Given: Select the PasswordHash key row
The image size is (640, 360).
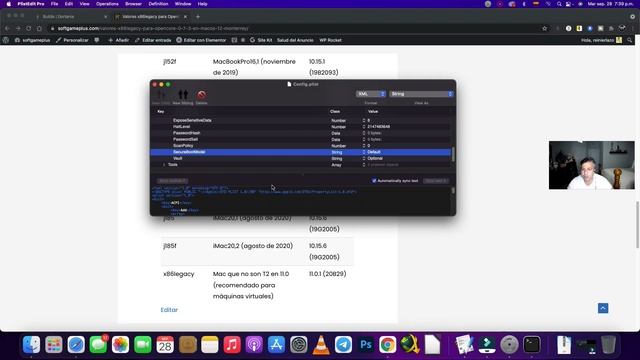Looking at the screenshot, I should click(300, 133).
